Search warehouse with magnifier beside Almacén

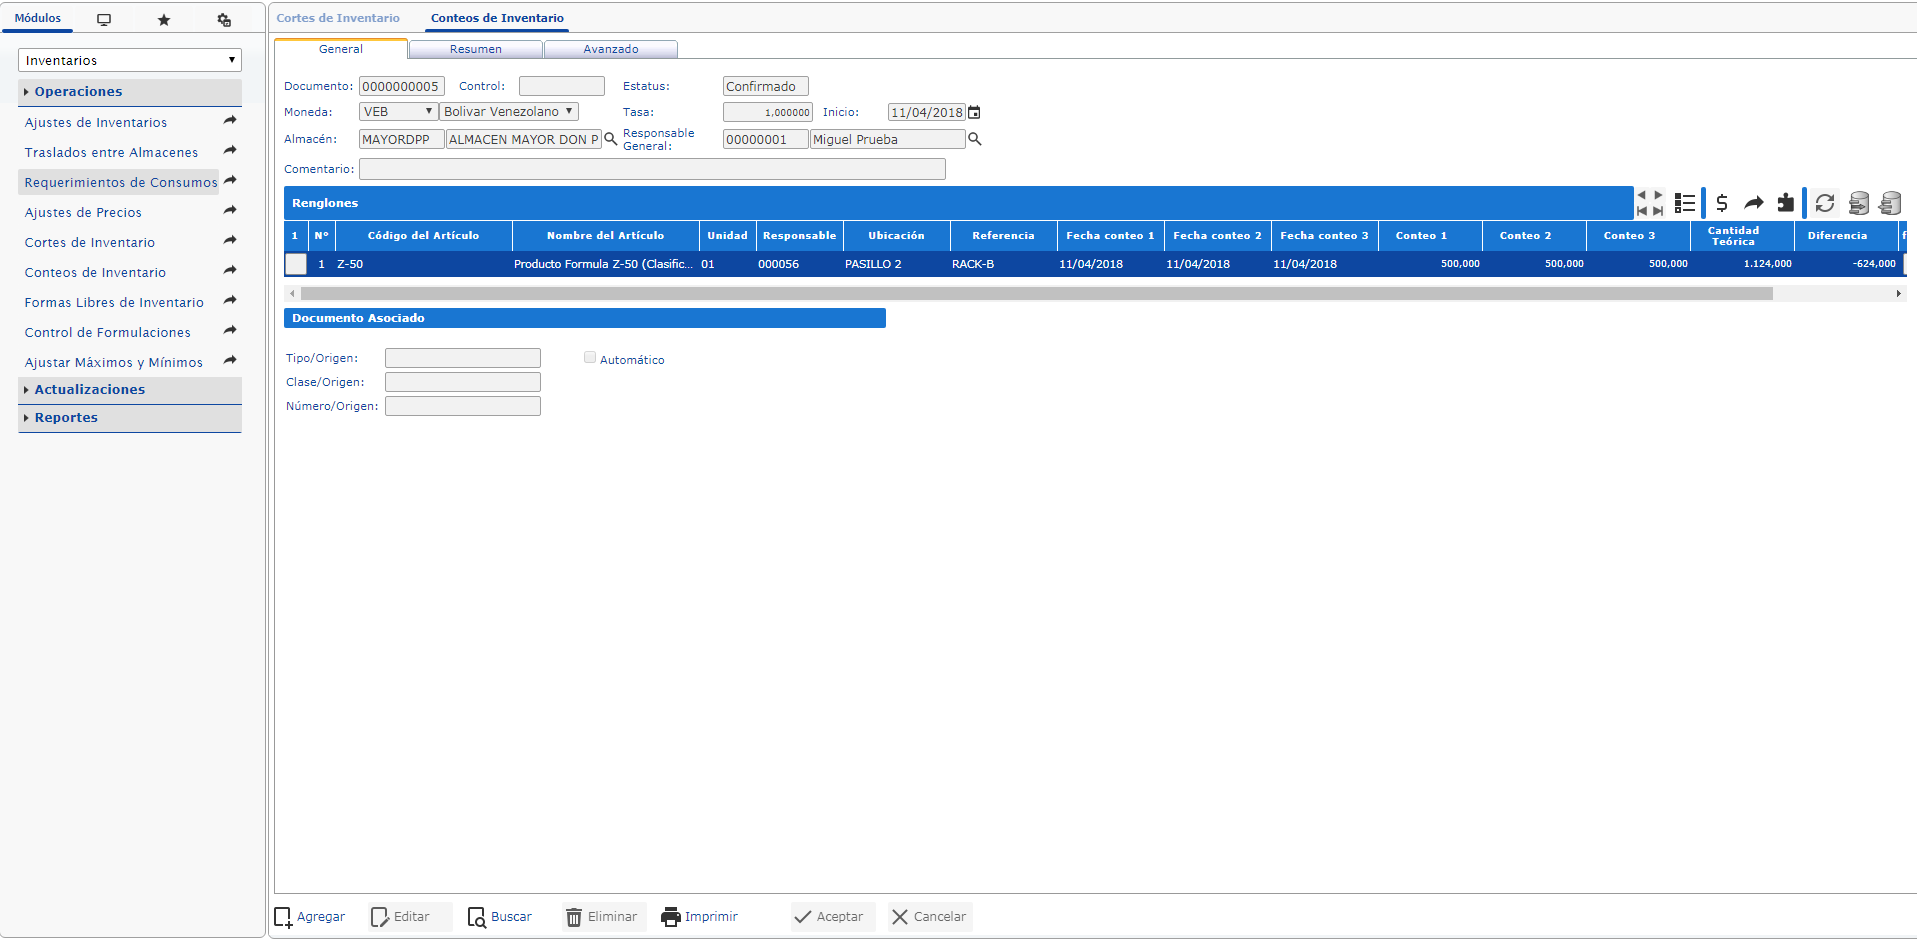coord(610,139)
